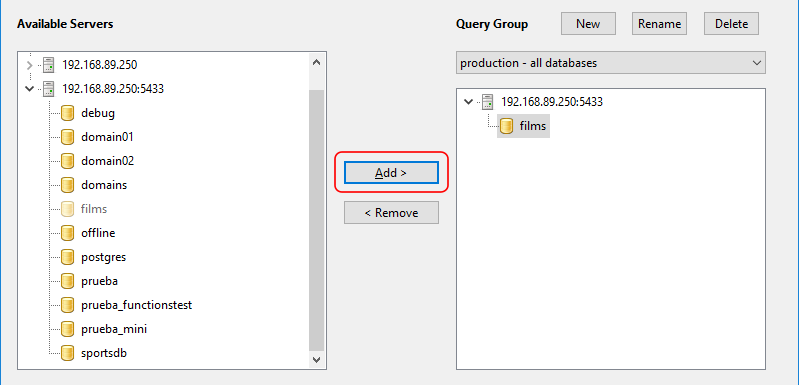Screen dimensions: 799x385
Task: Select the prueba database label
Action: [x=99, y=281]
